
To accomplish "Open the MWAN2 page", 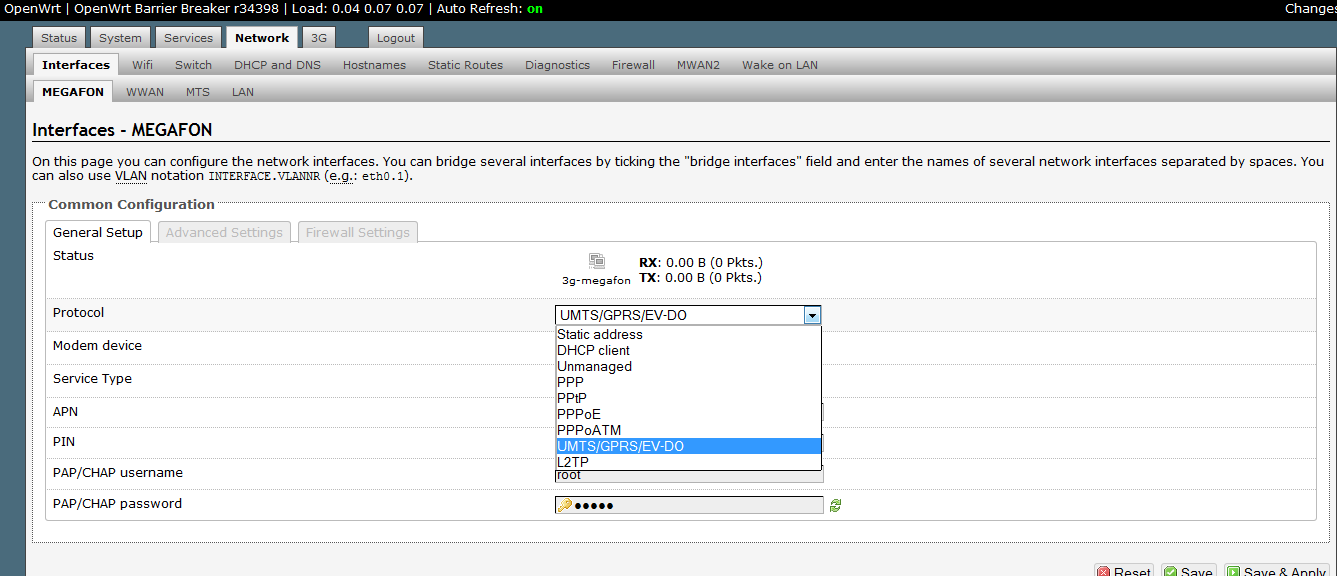I will 698,65.
